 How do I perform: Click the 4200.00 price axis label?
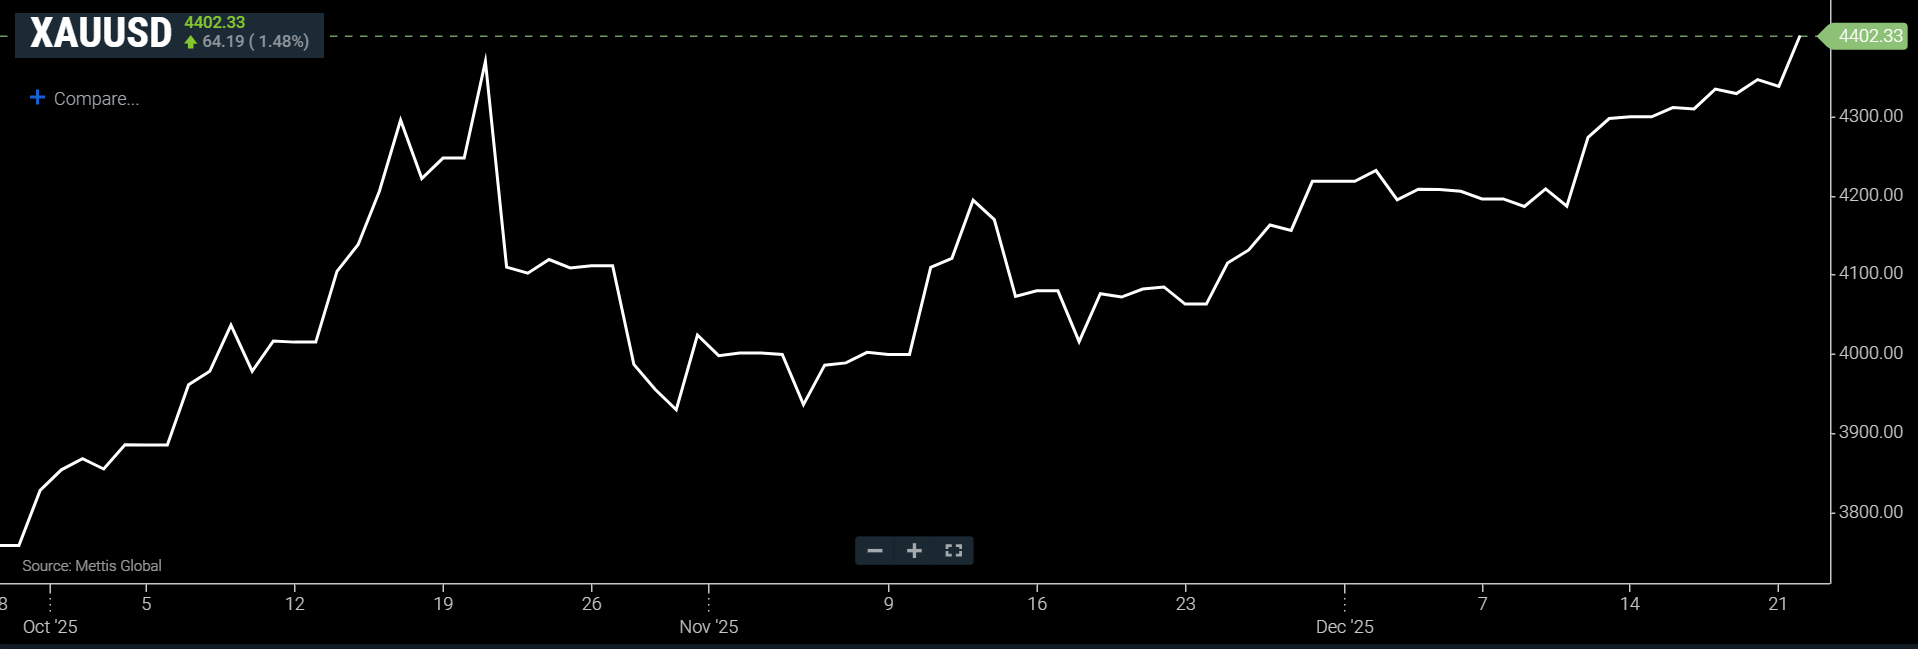pos(1870,195)
